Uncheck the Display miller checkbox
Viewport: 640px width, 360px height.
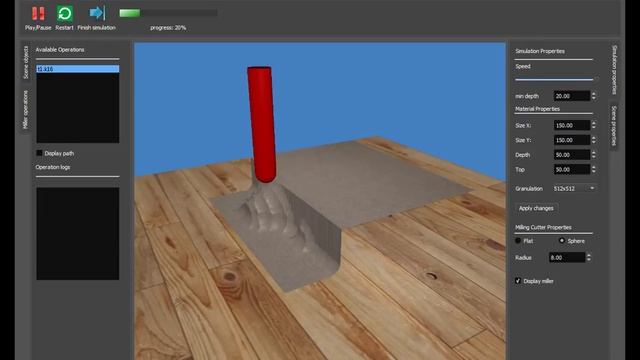click(x=518, y=281)
